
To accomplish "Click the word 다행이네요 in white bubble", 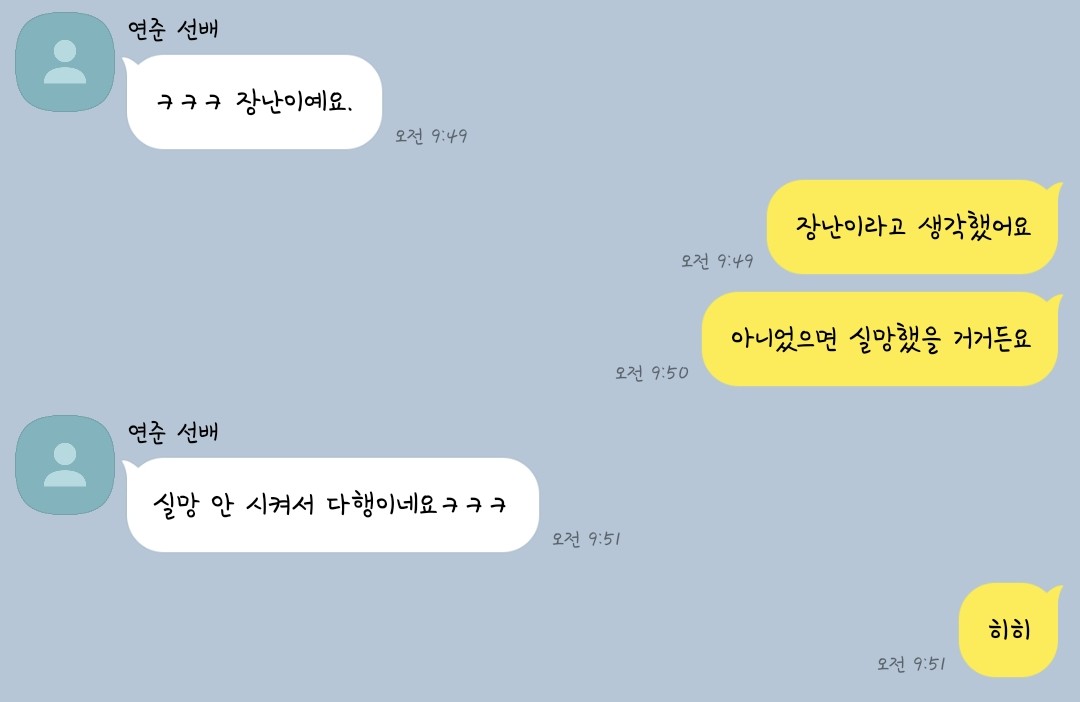I will [382, 504].
